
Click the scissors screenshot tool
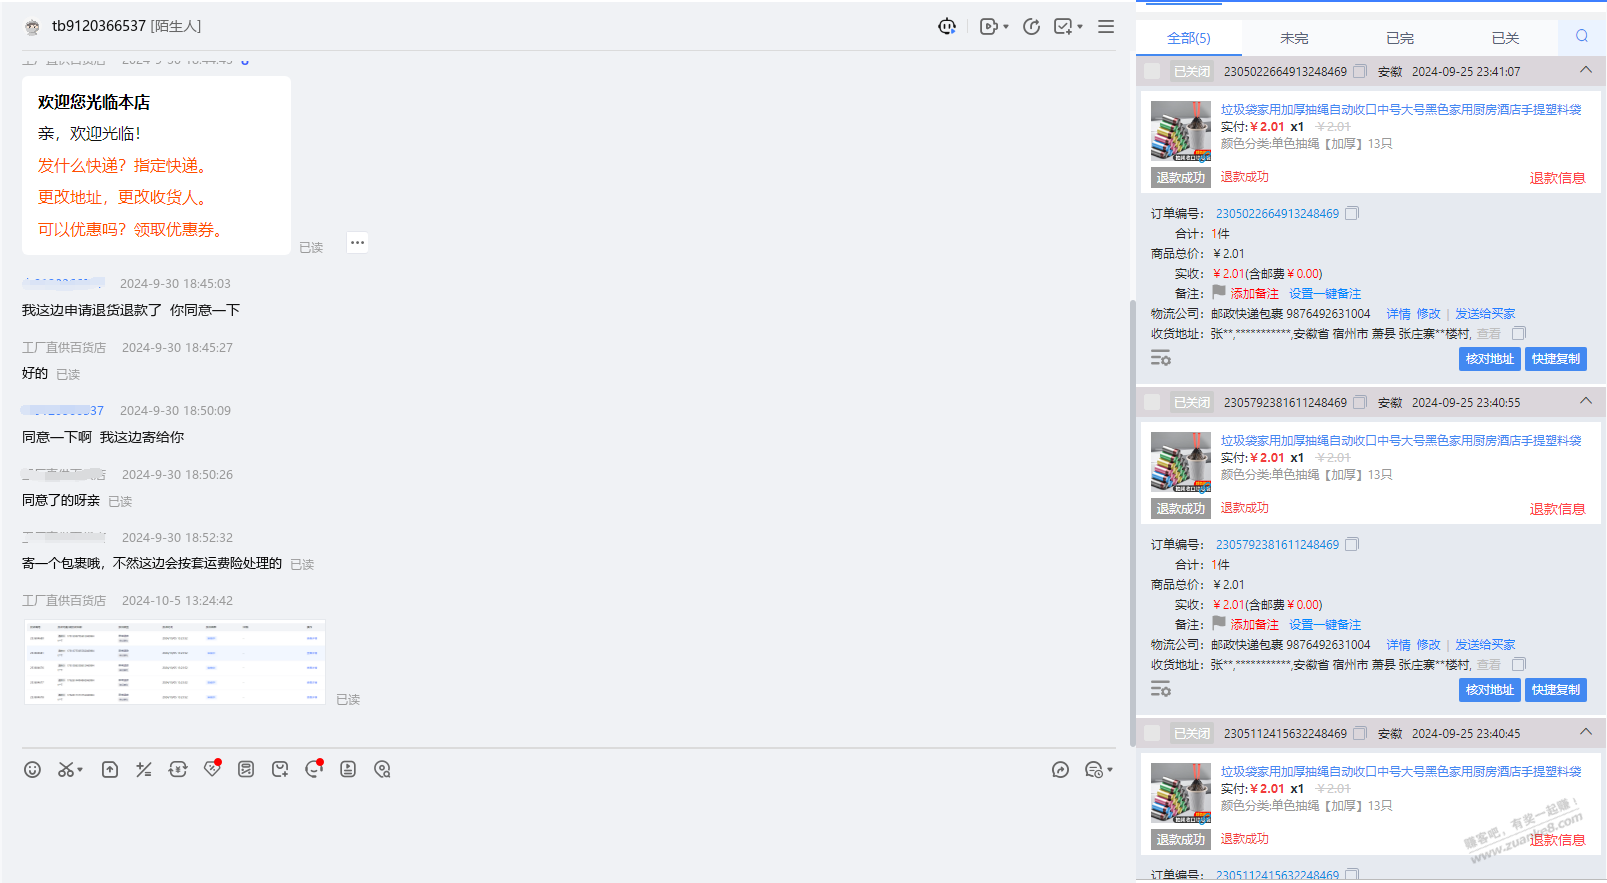[x=66, y=769]
